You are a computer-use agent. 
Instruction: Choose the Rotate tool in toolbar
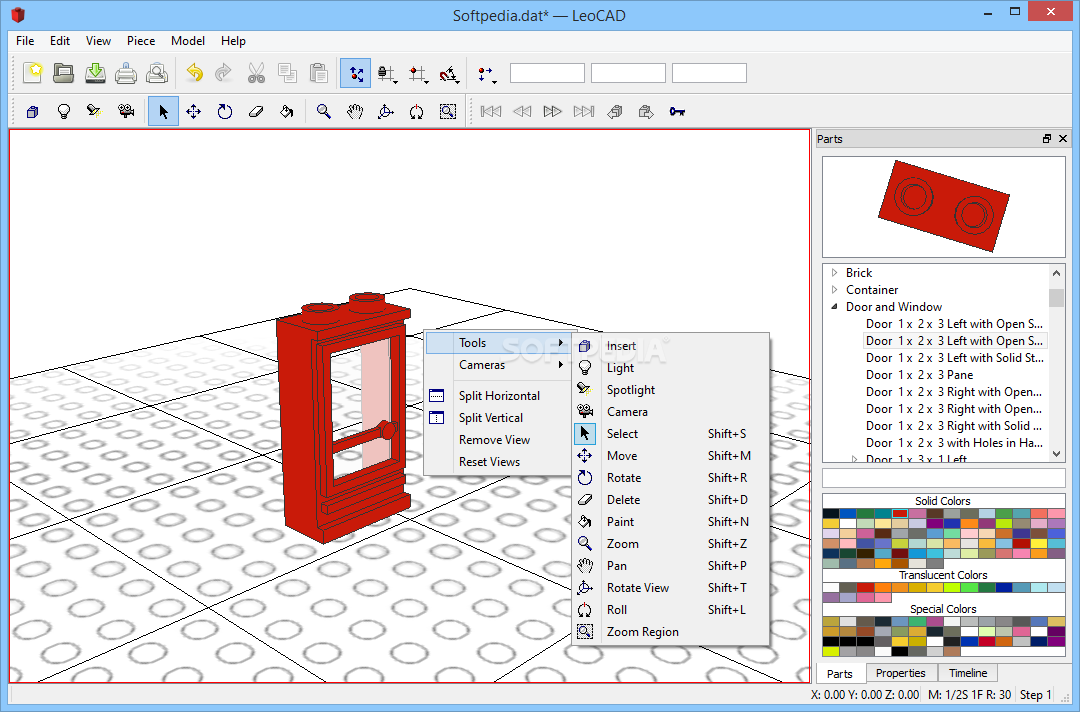[x=225, y=112]
